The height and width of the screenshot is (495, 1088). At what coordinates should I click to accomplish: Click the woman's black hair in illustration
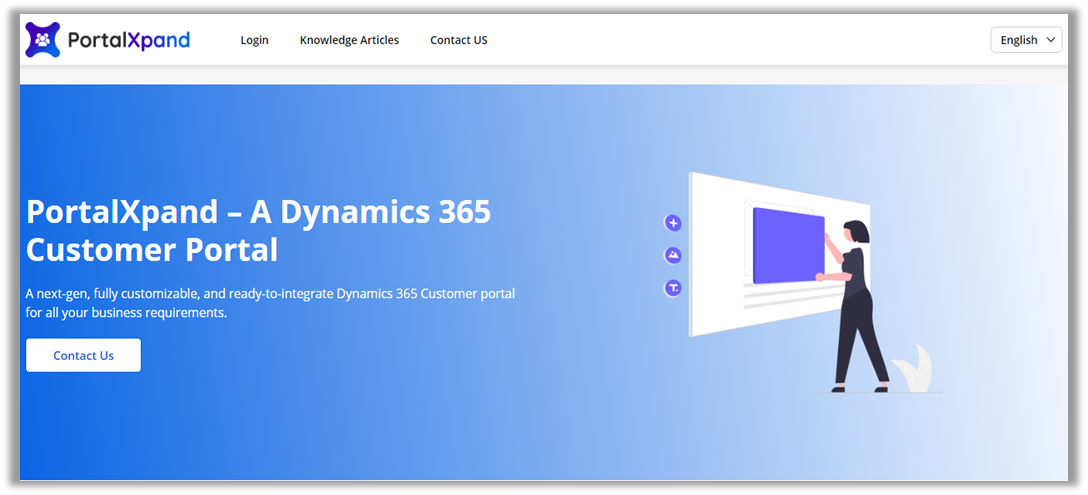pos(857,231)
